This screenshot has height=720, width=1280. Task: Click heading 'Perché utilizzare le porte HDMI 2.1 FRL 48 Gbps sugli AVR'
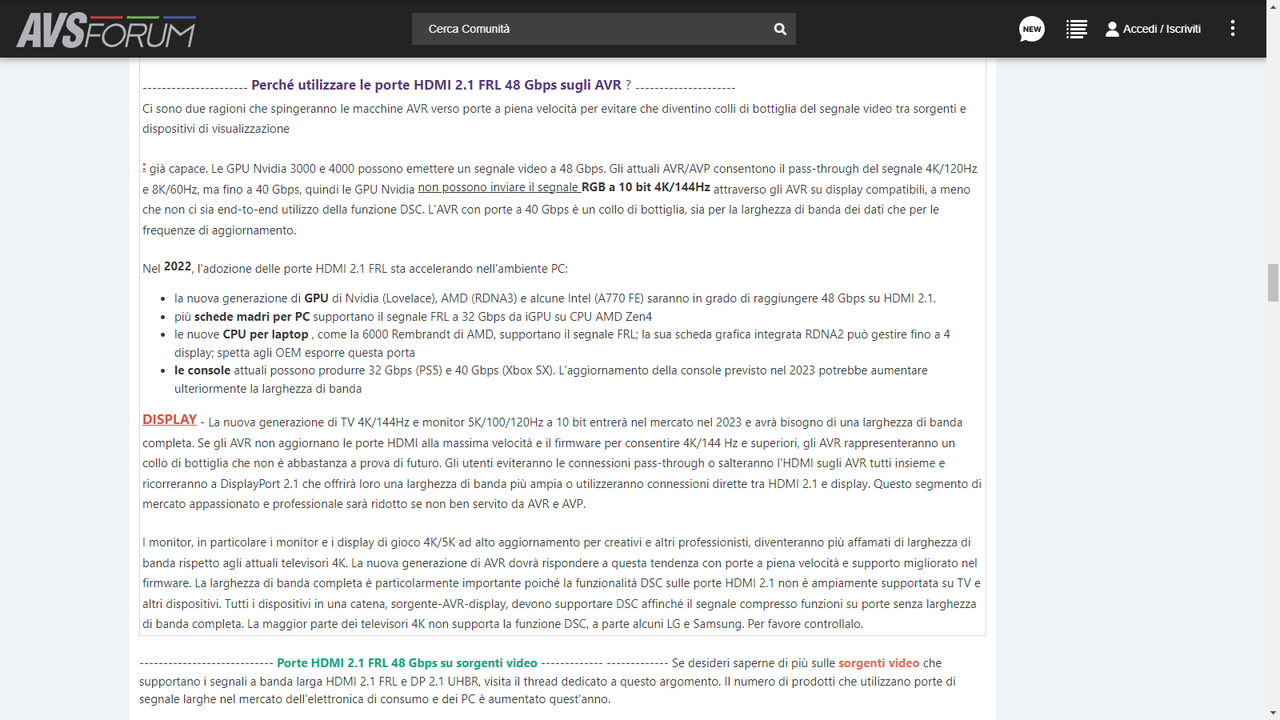click(x=436, y=86)
